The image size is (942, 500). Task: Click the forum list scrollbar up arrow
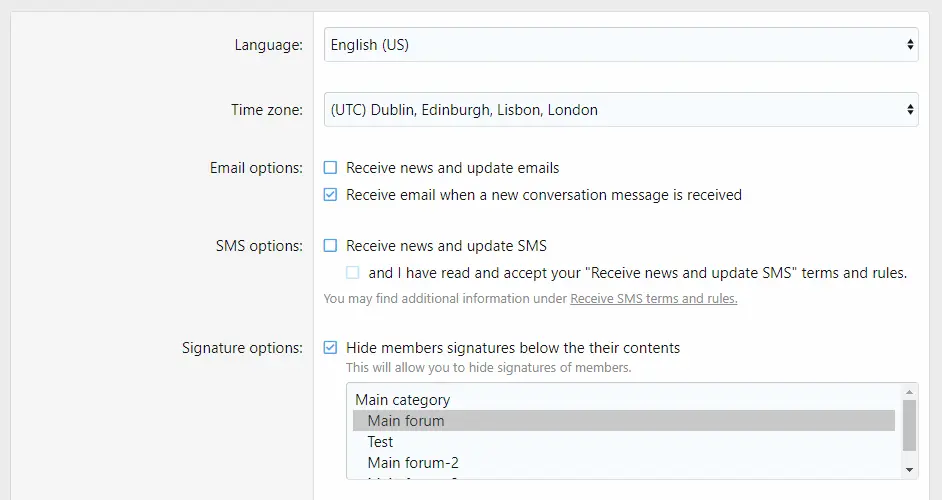(x=910, y=392)
